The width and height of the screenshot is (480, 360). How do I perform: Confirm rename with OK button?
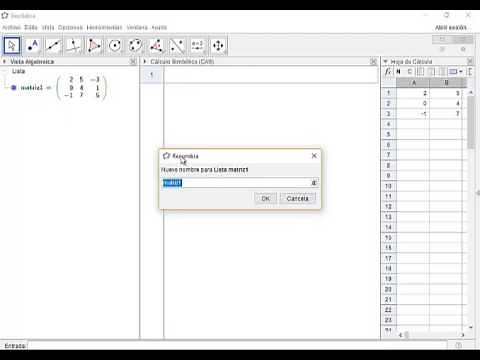coord(266,198)
